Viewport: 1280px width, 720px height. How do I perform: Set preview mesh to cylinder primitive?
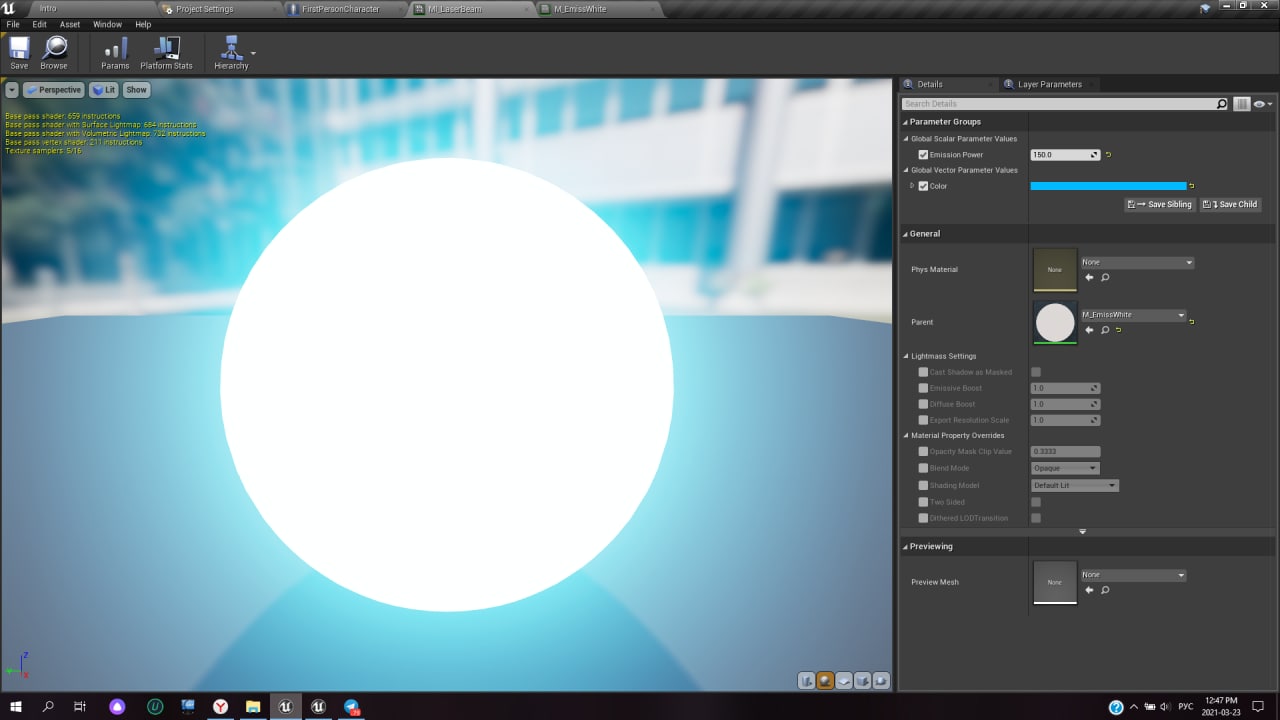tap(807, 681)
